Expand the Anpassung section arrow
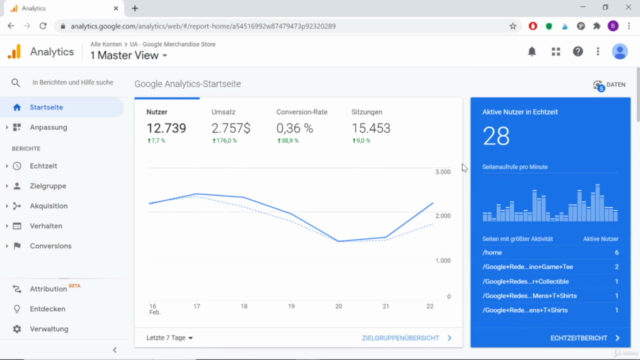Viewport: 640px width, 360px height. [x=7, y=127]
